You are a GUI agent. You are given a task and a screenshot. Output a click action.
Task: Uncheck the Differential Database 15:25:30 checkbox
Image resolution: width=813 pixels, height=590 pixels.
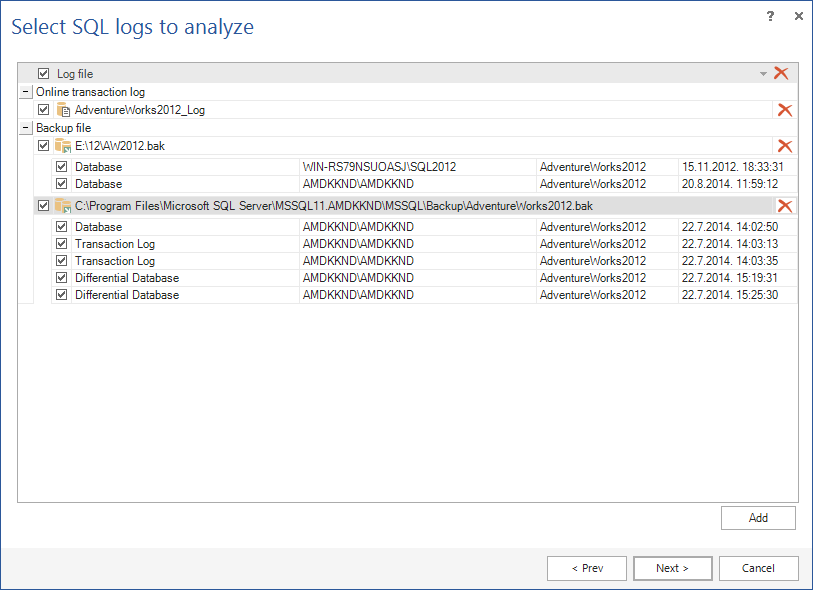coord(62,295)
